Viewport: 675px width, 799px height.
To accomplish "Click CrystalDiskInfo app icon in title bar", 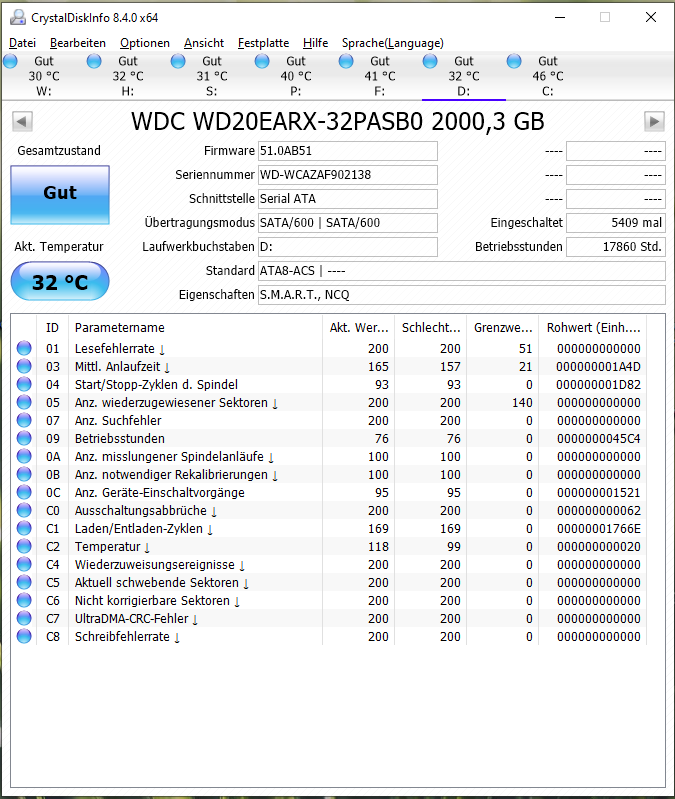I will (18, 17).
